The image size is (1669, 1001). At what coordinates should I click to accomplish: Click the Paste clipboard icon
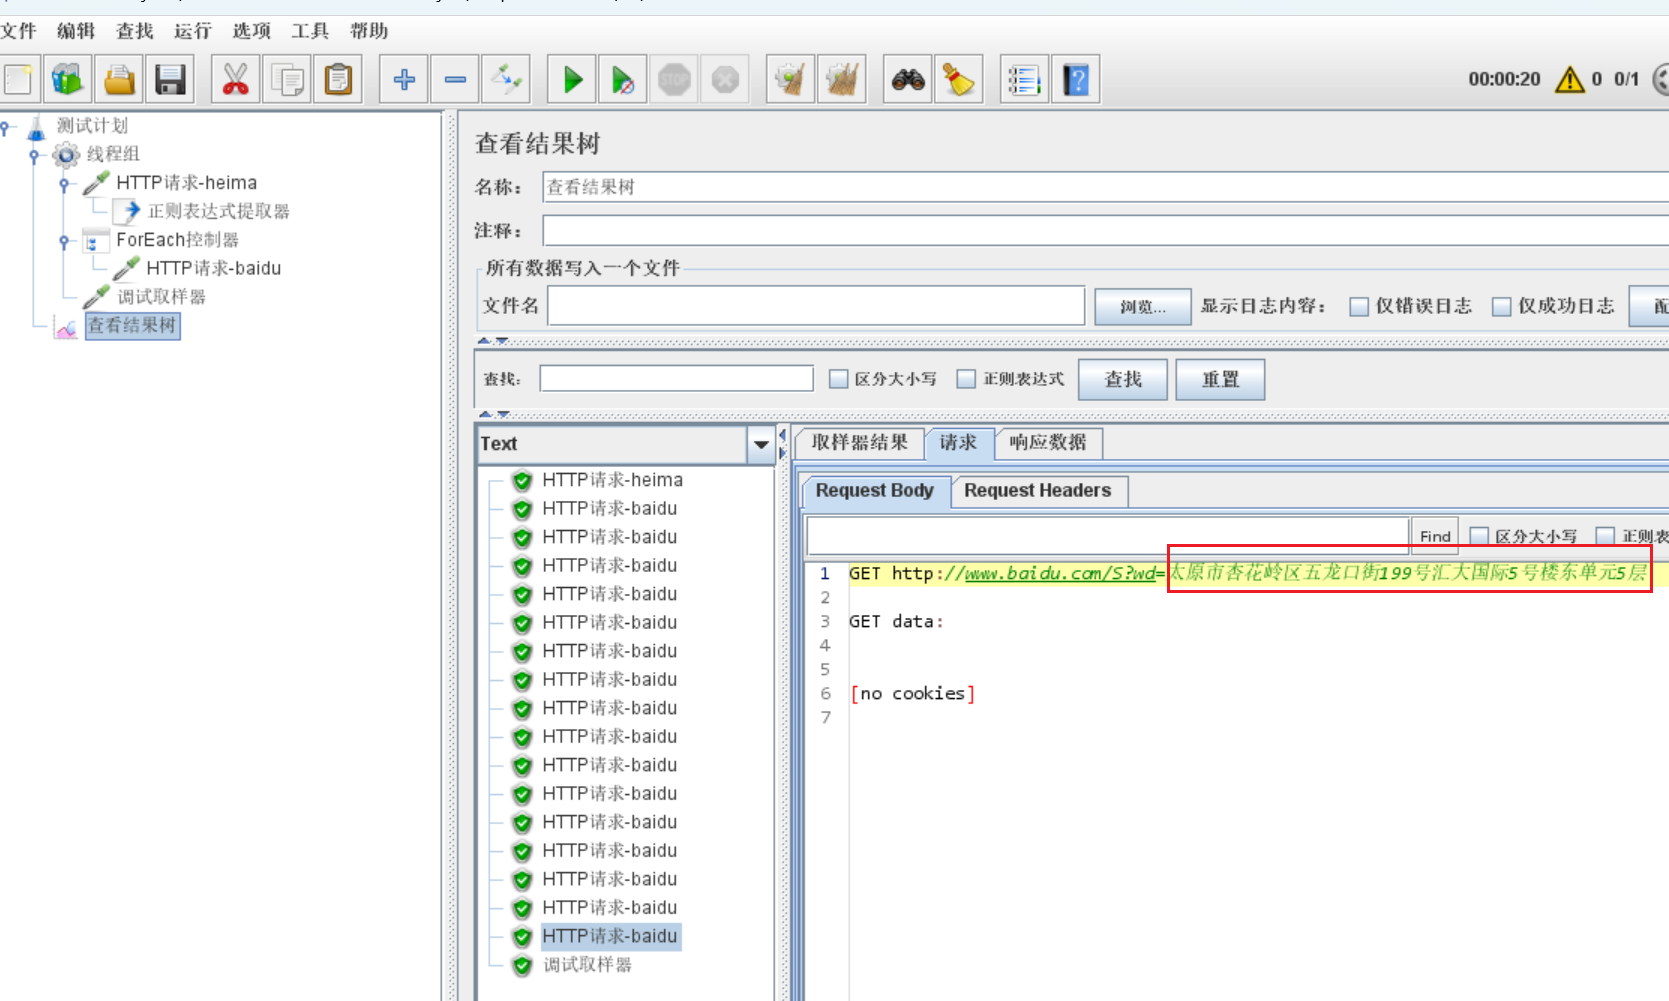coord(338,79)
